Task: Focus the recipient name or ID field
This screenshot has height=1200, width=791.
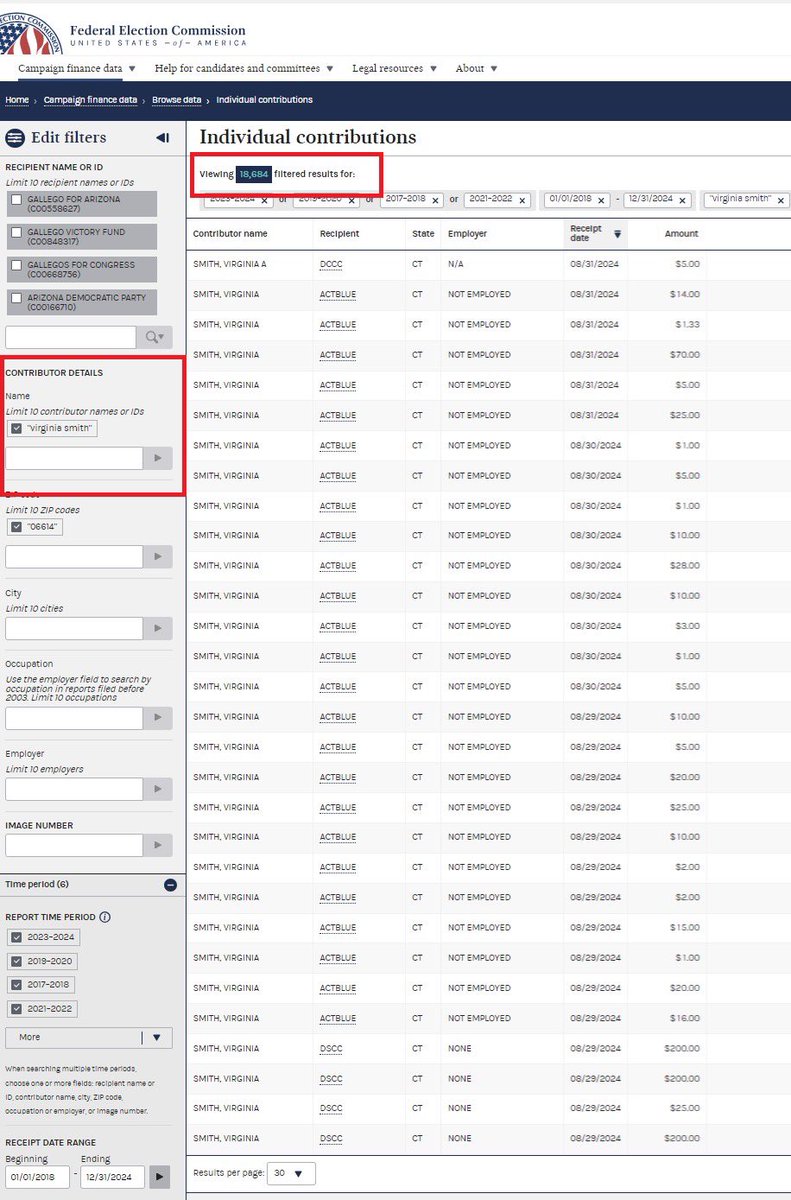Action: pos(71,337)
